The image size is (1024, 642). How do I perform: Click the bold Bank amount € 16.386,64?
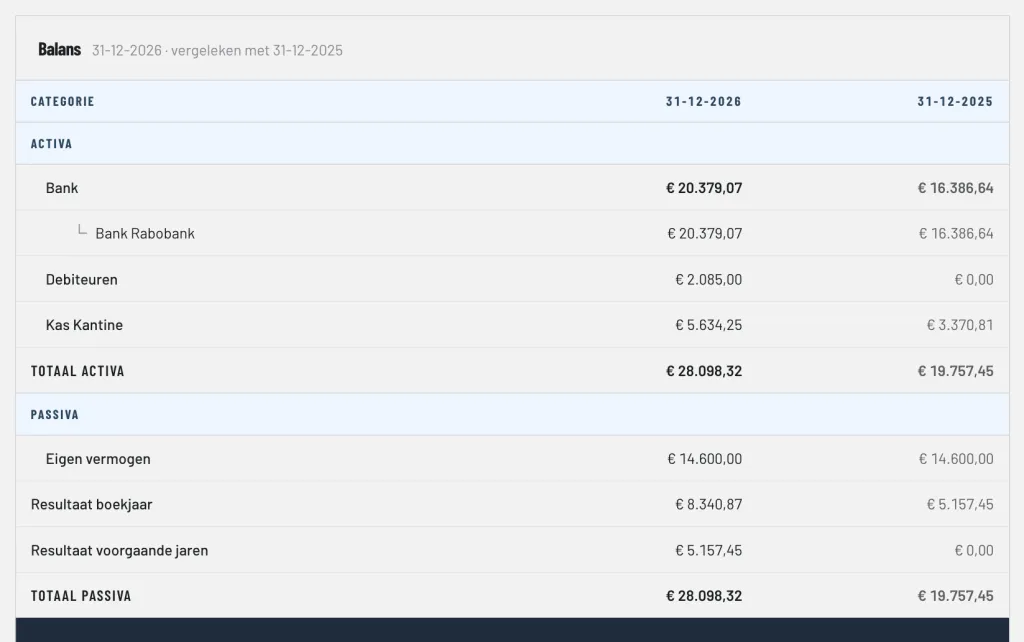click(955, 188)
